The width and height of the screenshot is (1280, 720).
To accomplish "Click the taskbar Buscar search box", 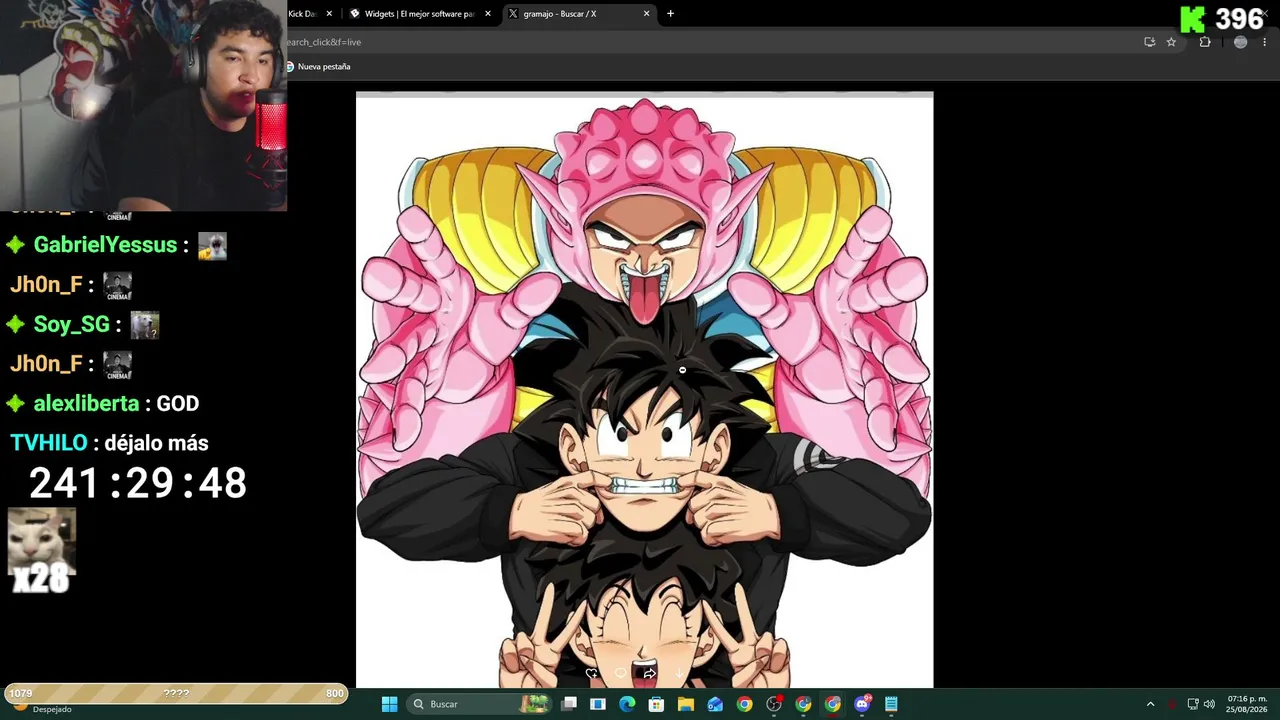I will (x=478, y=704).
